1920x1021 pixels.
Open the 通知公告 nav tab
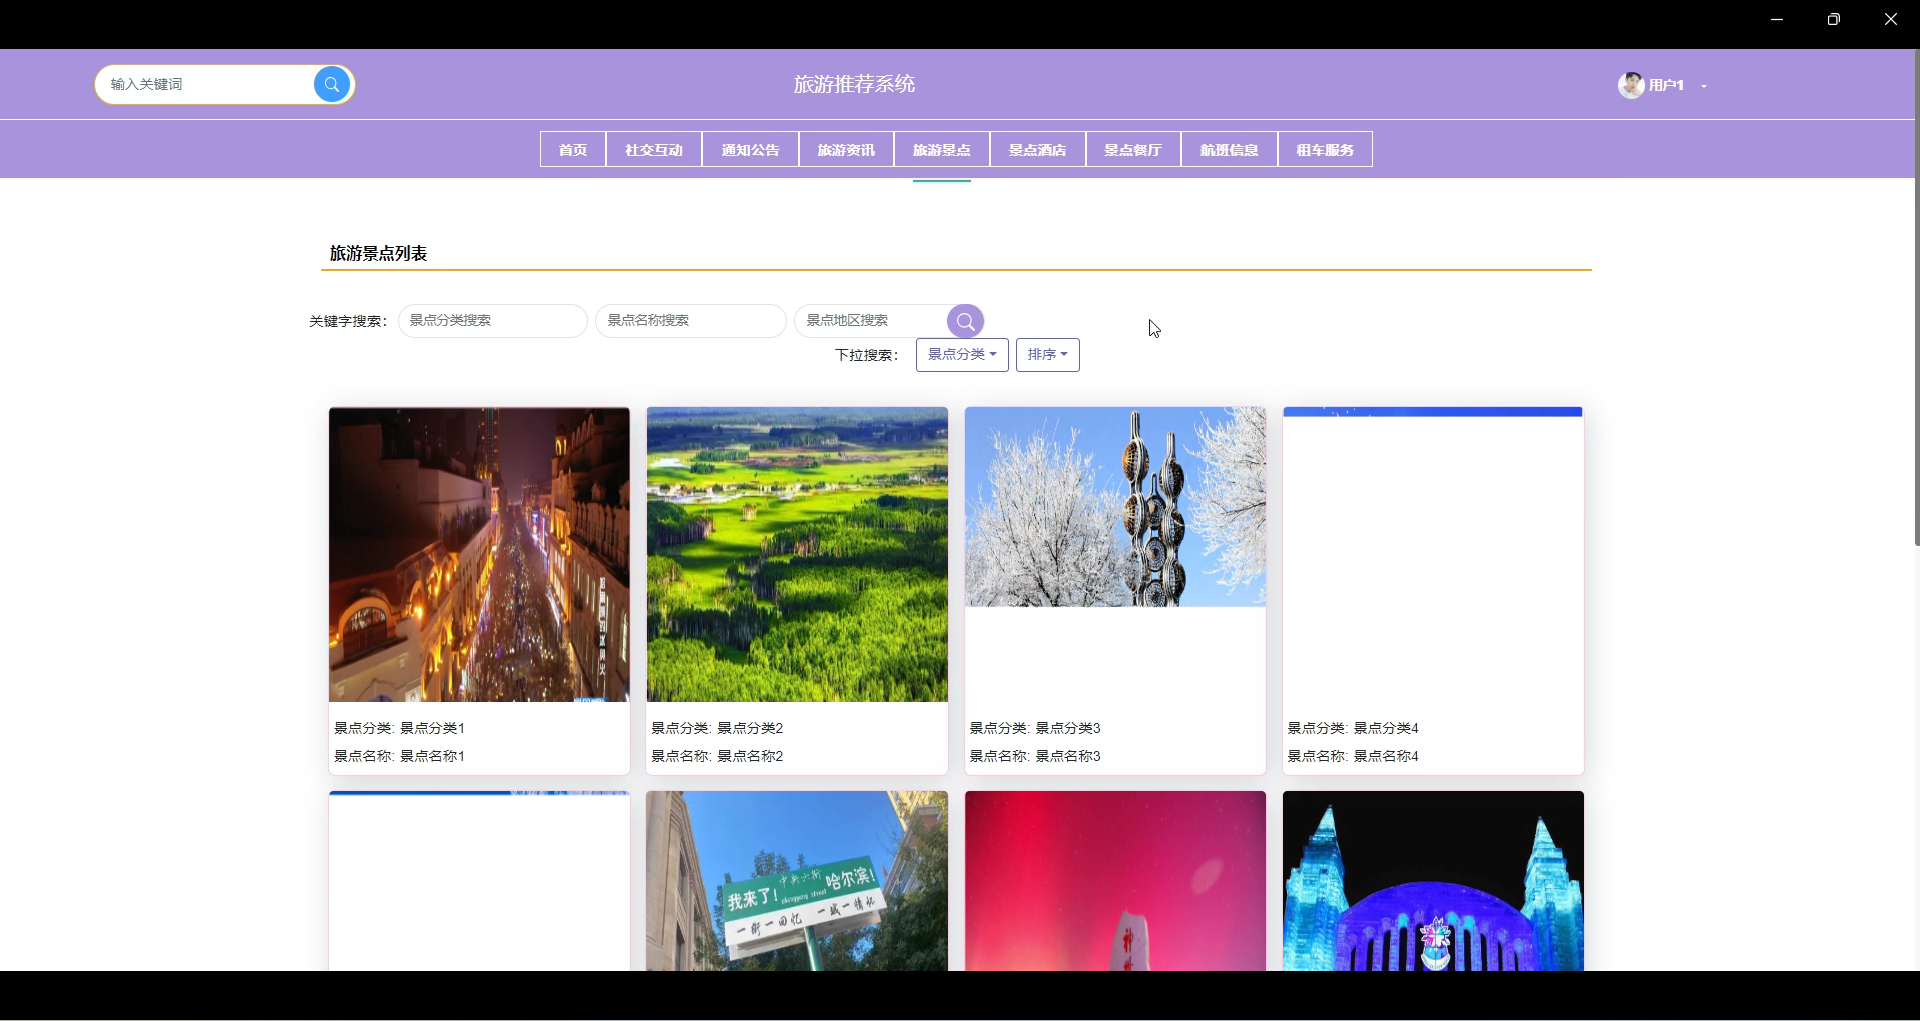pyautogui.click(x=750, y=150)
